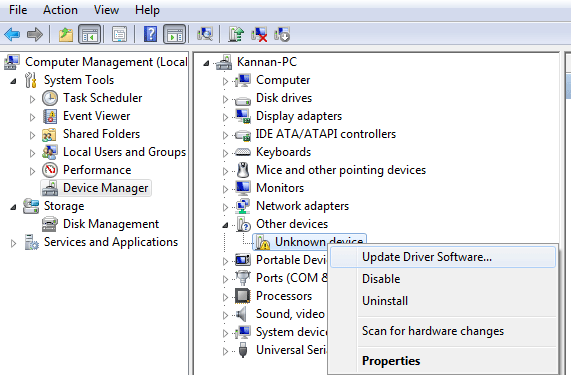The image size is (571, 375).
Task: Expand the Services and Applications node
Action: (13, 243)
